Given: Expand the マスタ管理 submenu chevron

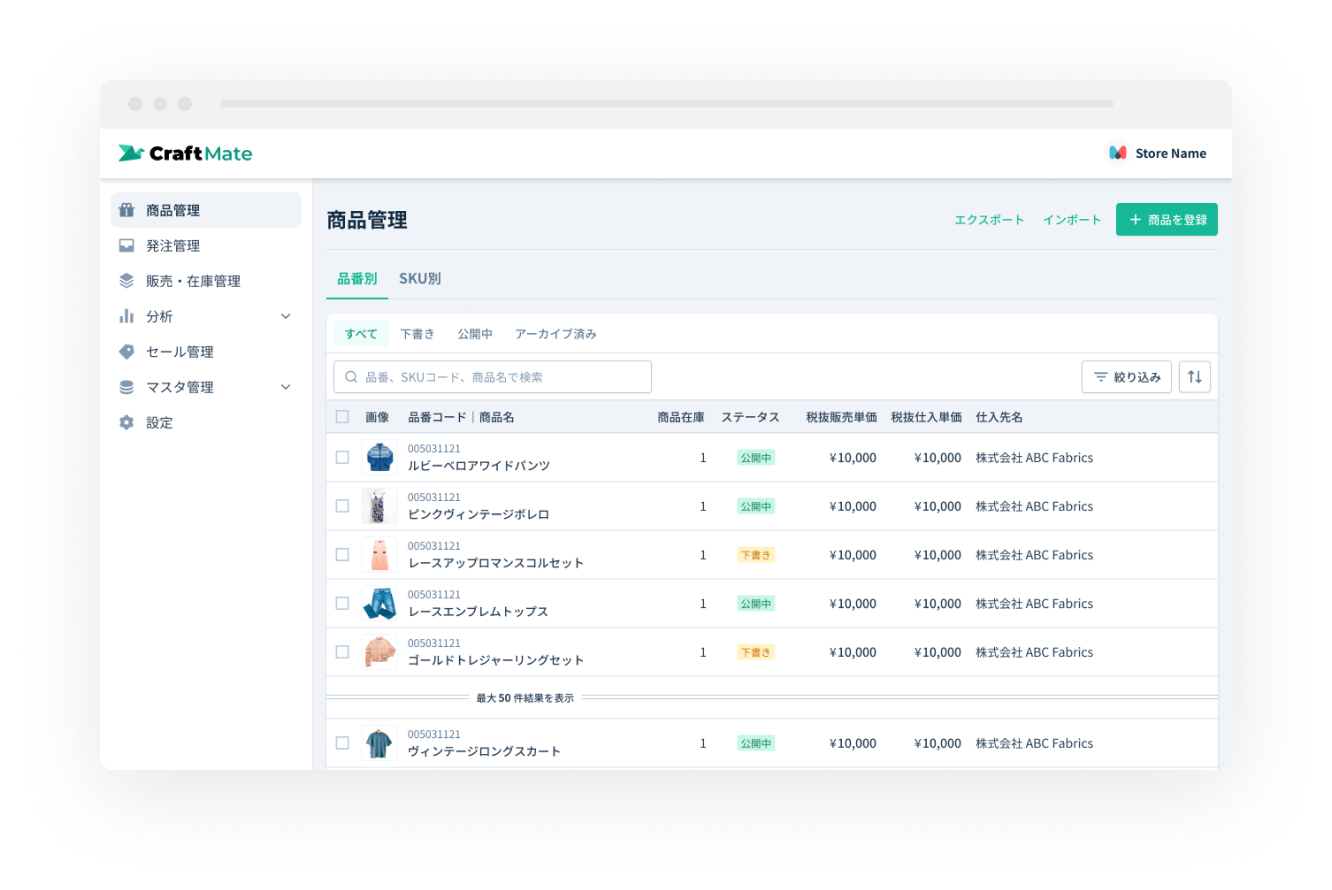Looking at the screenshot, I should tap(285, 387).
